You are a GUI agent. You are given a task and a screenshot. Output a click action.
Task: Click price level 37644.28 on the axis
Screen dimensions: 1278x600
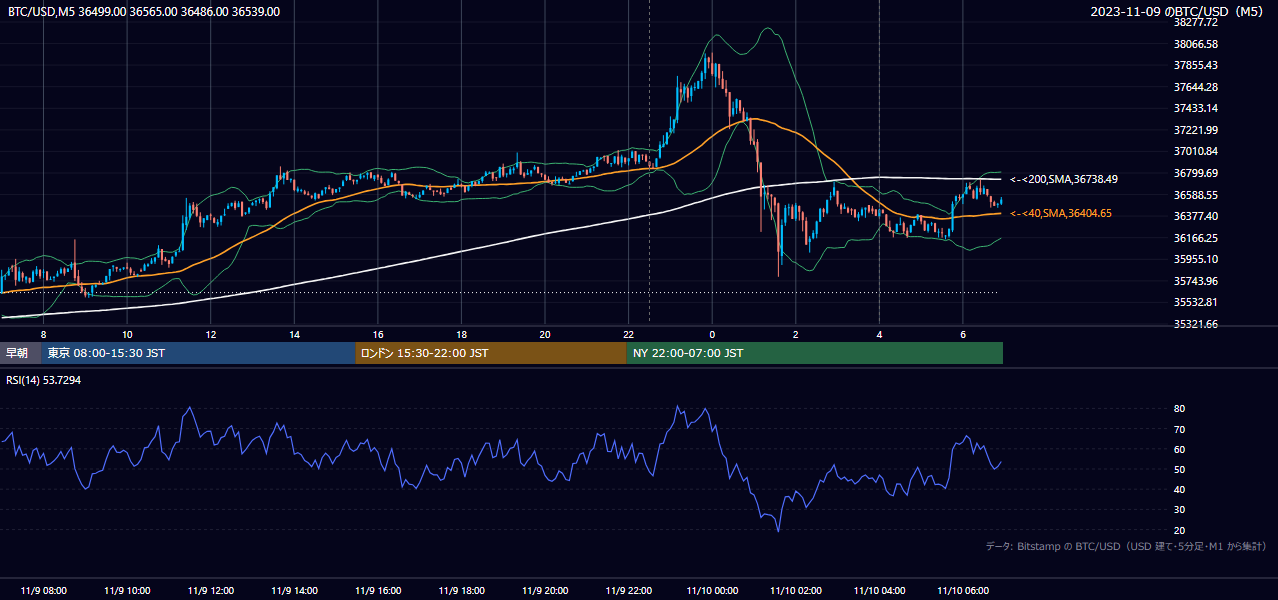click(x=1195, y=87)
